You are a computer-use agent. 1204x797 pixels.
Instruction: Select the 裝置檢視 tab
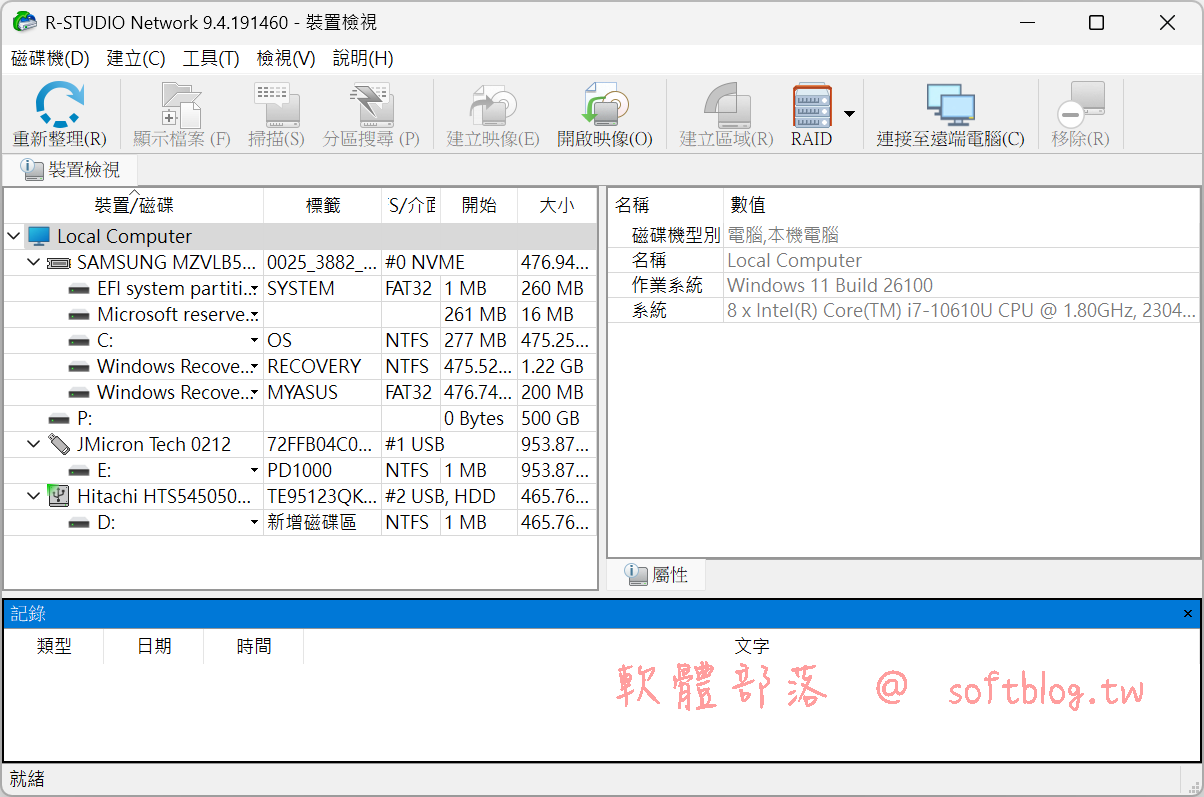(x=71, y=170)
